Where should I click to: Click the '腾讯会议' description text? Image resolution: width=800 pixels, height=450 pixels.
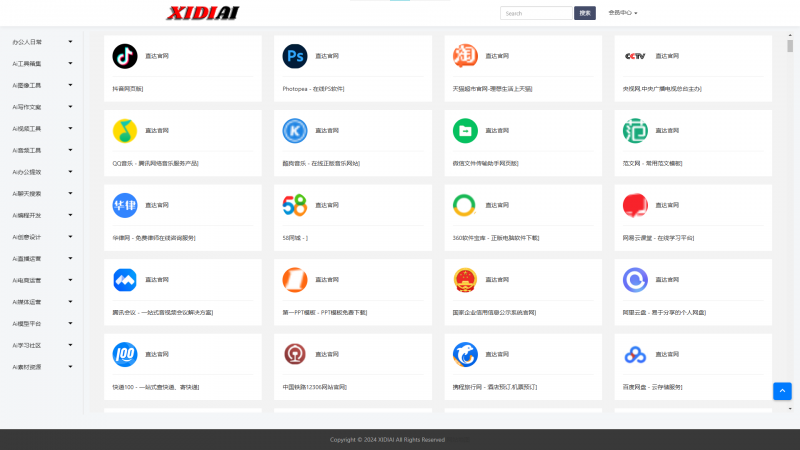[163, 312]
